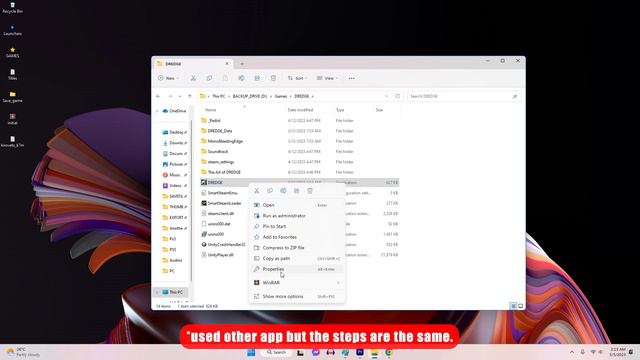Expand the WinRAR submenu arrow
The image size is (640, 360).
pyautogui.click(x=338, y=283)
